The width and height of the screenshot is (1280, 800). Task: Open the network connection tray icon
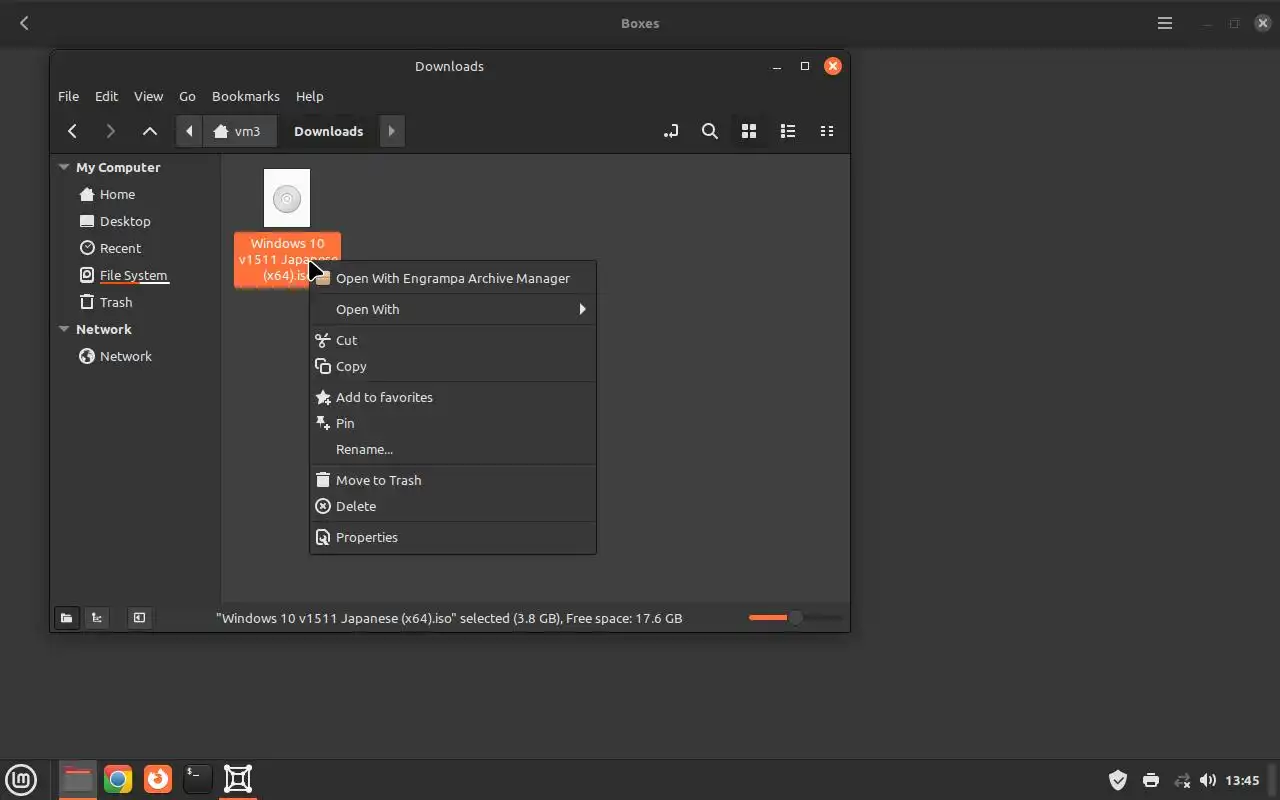(1182, 780)
